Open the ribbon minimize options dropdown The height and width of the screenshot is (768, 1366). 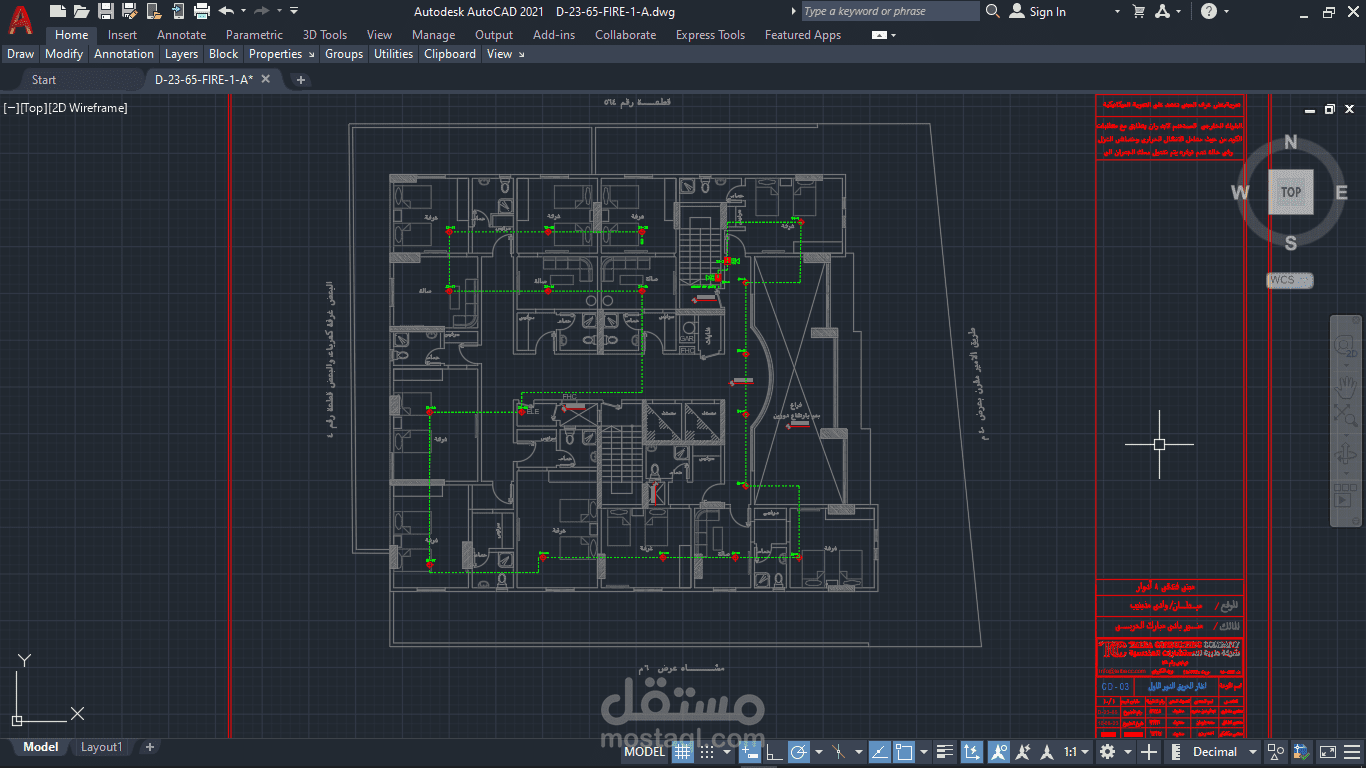(x=893, y=35)
